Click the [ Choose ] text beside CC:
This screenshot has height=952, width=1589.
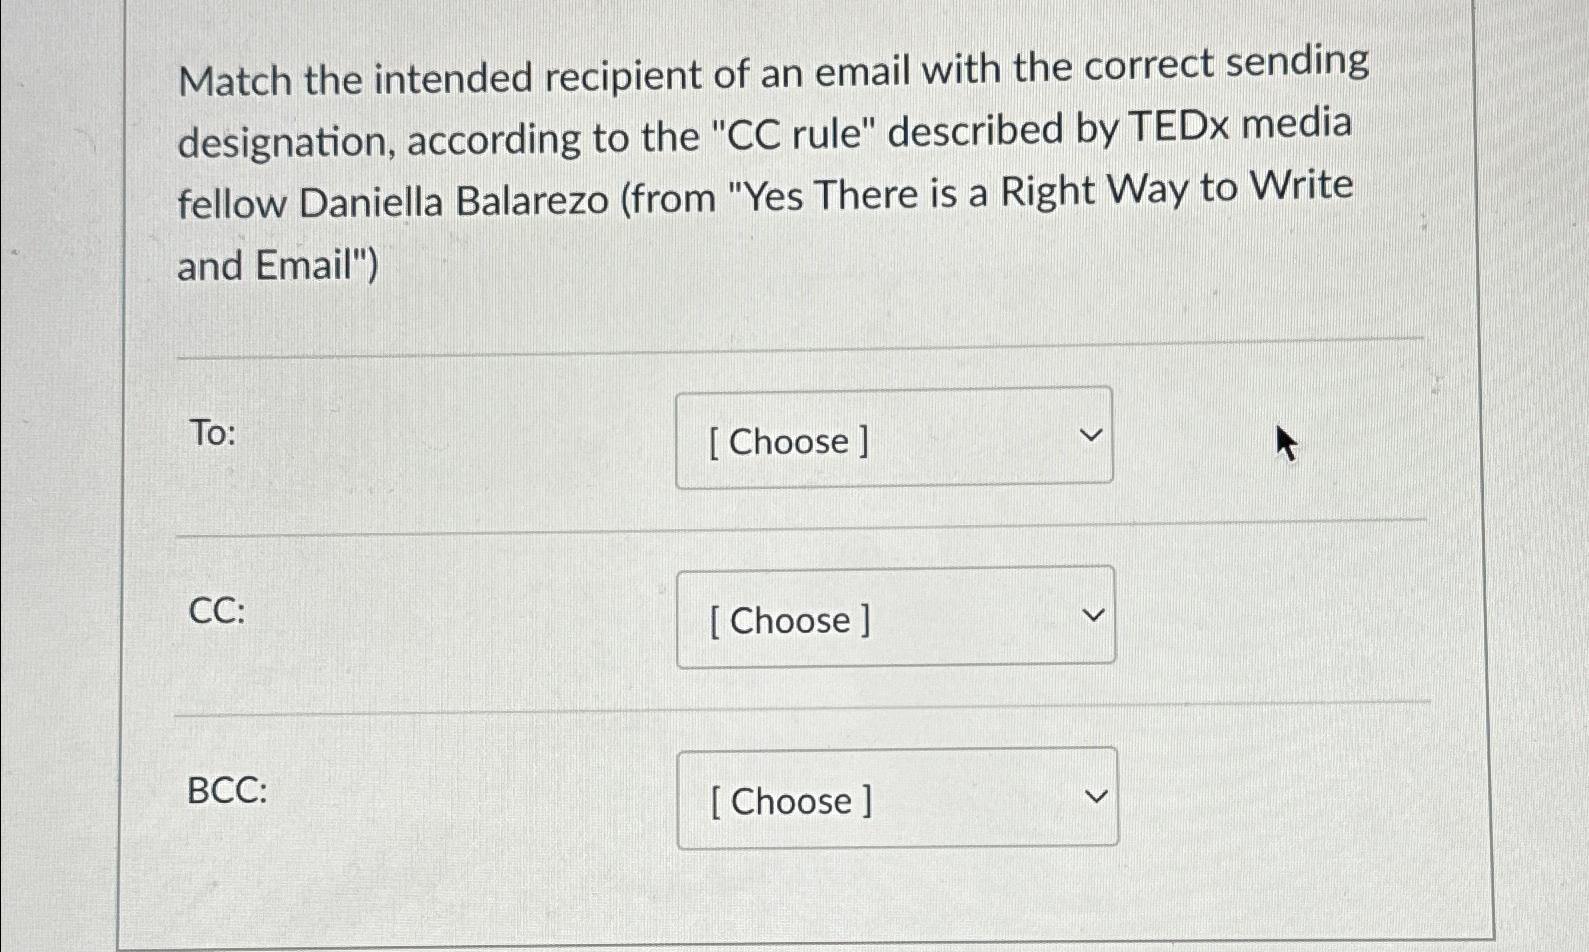tap(789, 620)
